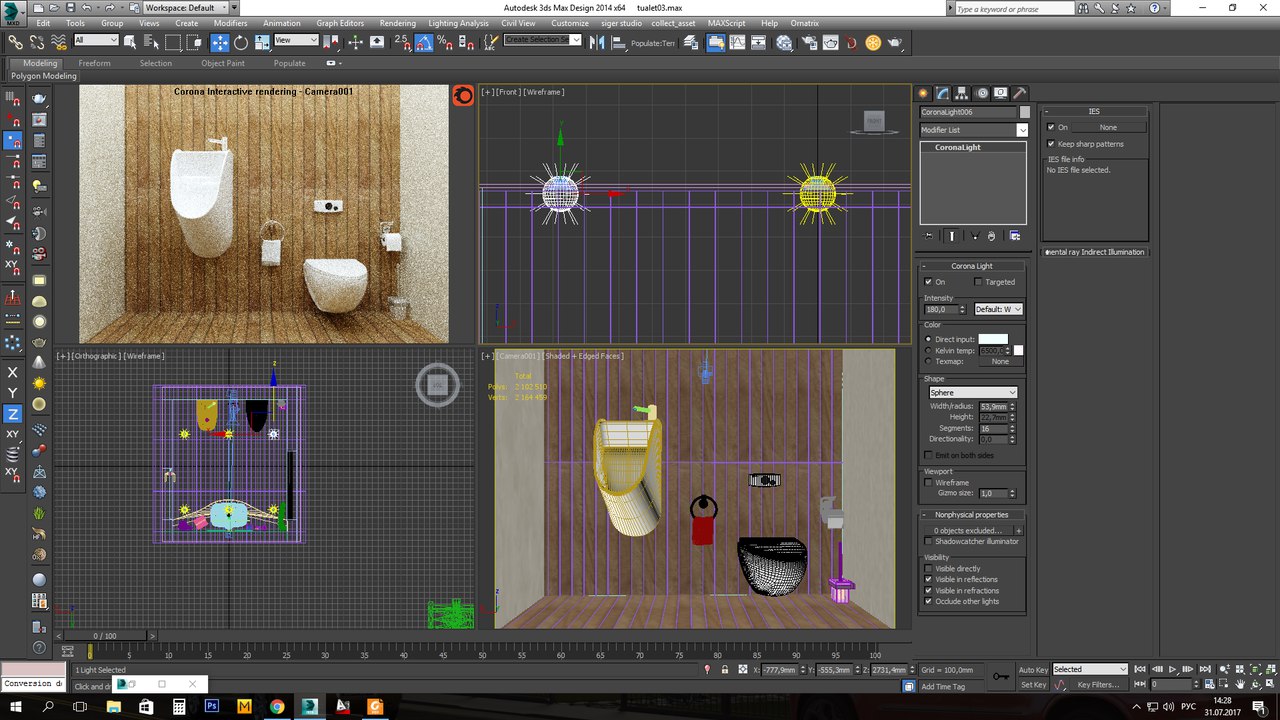Open the Rendering menu
This screenshot has height=720, width=1280.
point(397,23)
